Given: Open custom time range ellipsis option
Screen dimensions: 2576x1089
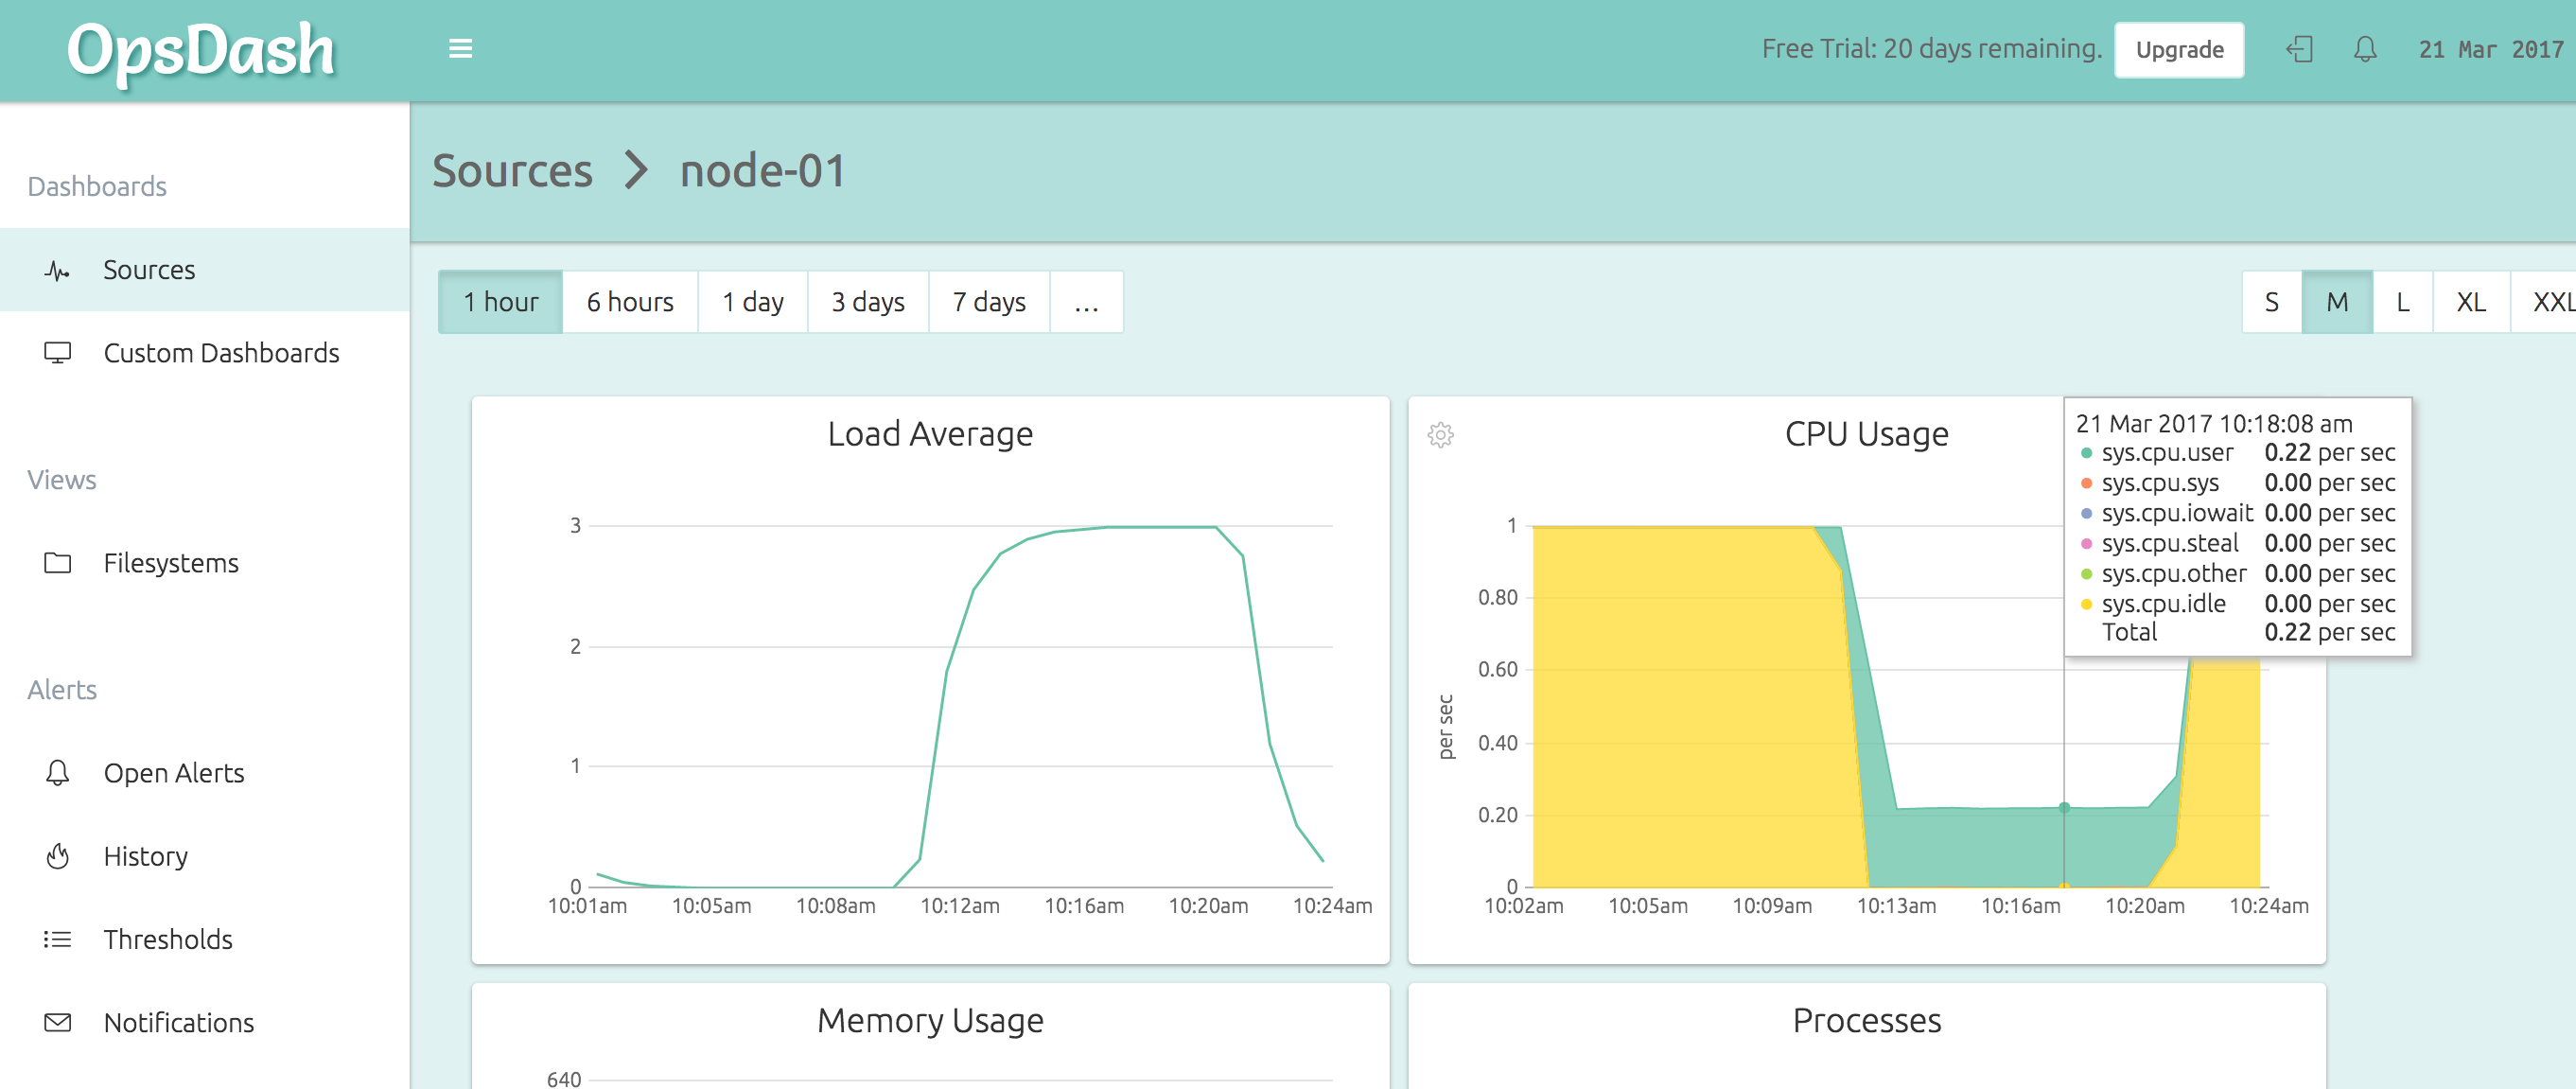Looking at the screenshot, I should 1086,302.
